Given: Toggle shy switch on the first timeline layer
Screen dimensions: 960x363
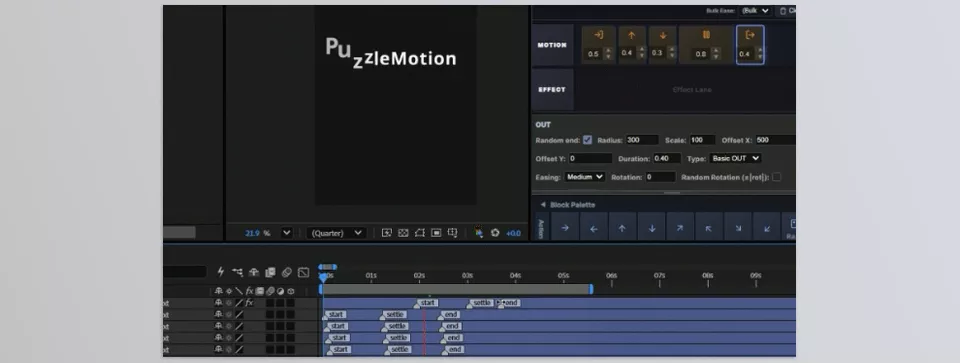Looking at the screenshot, I should [219, 302].
